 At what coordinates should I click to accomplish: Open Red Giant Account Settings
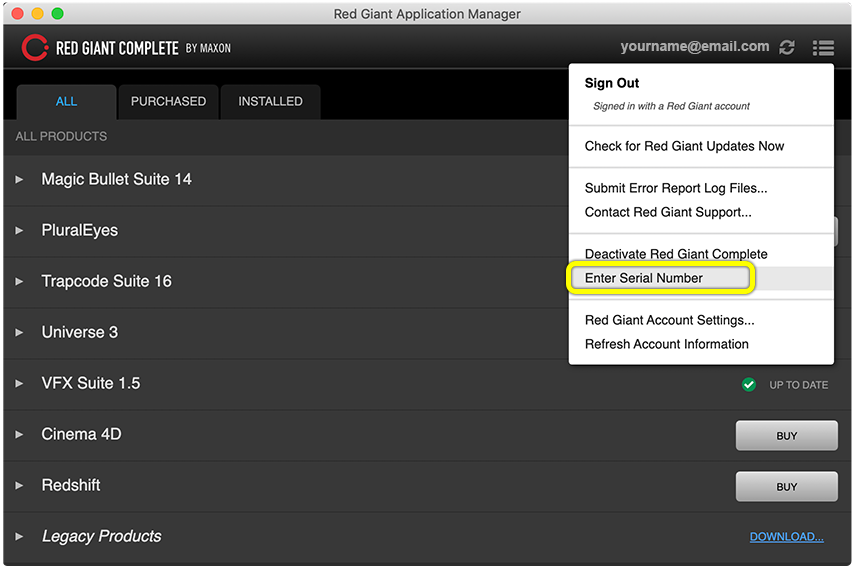point(669,320)
